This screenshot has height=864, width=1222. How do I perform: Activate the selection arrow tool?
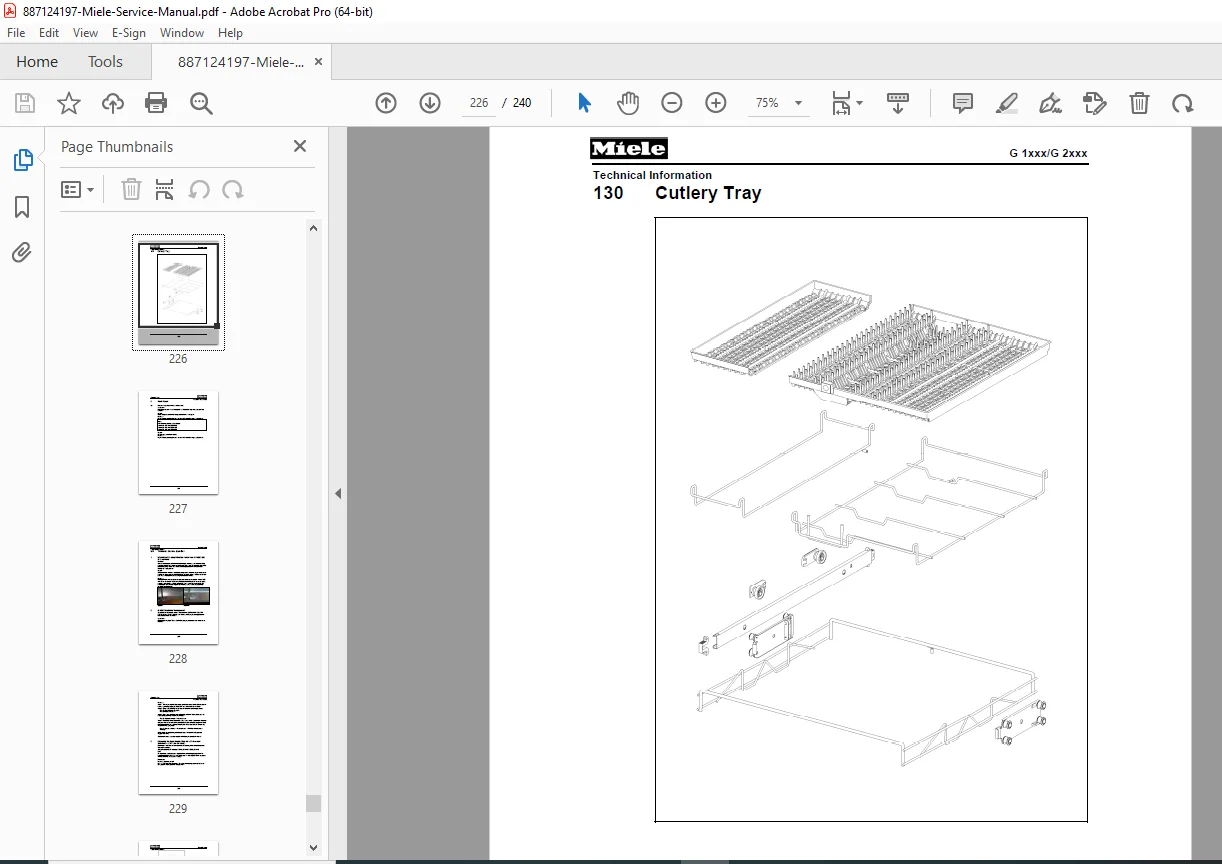click(x=585, y=103)
